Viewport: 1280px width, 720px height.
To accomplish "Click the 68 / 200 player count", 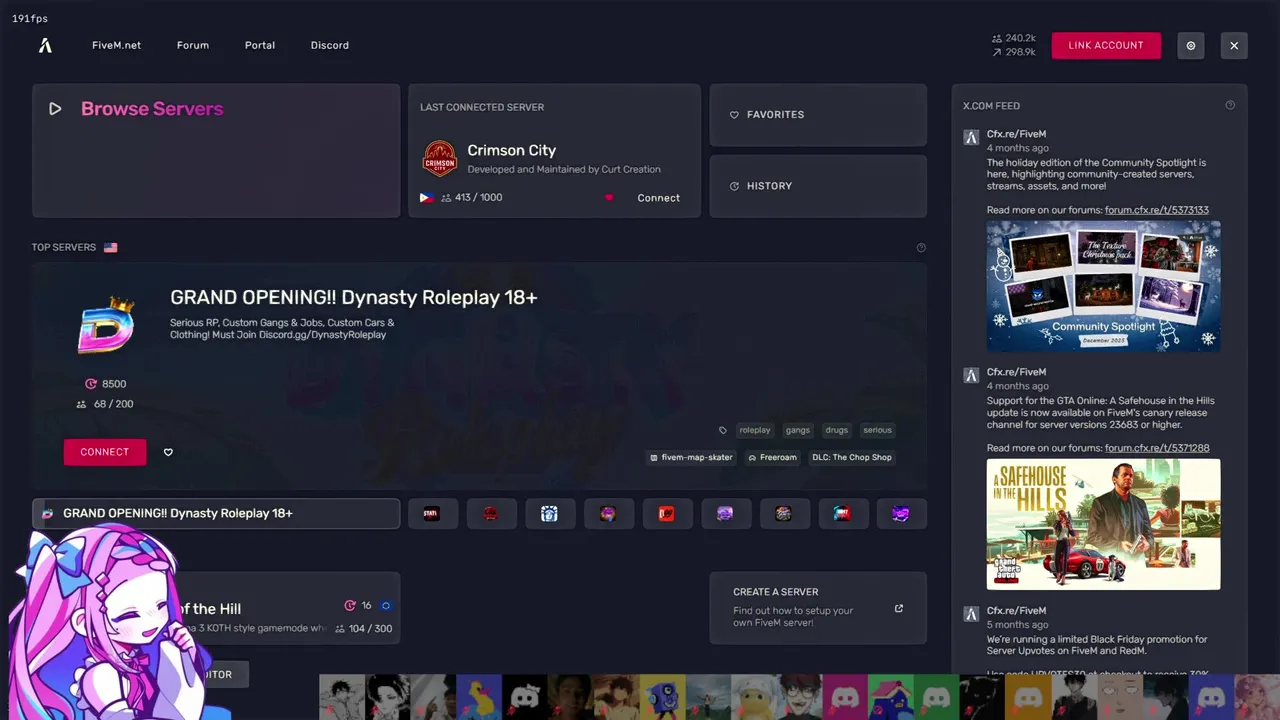I will [x=113, y=404].
